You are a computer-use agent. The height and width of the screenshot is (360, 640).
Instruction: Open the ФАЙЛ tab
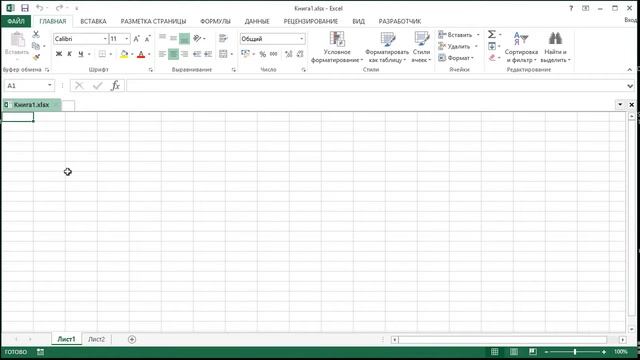pos(16,21)
